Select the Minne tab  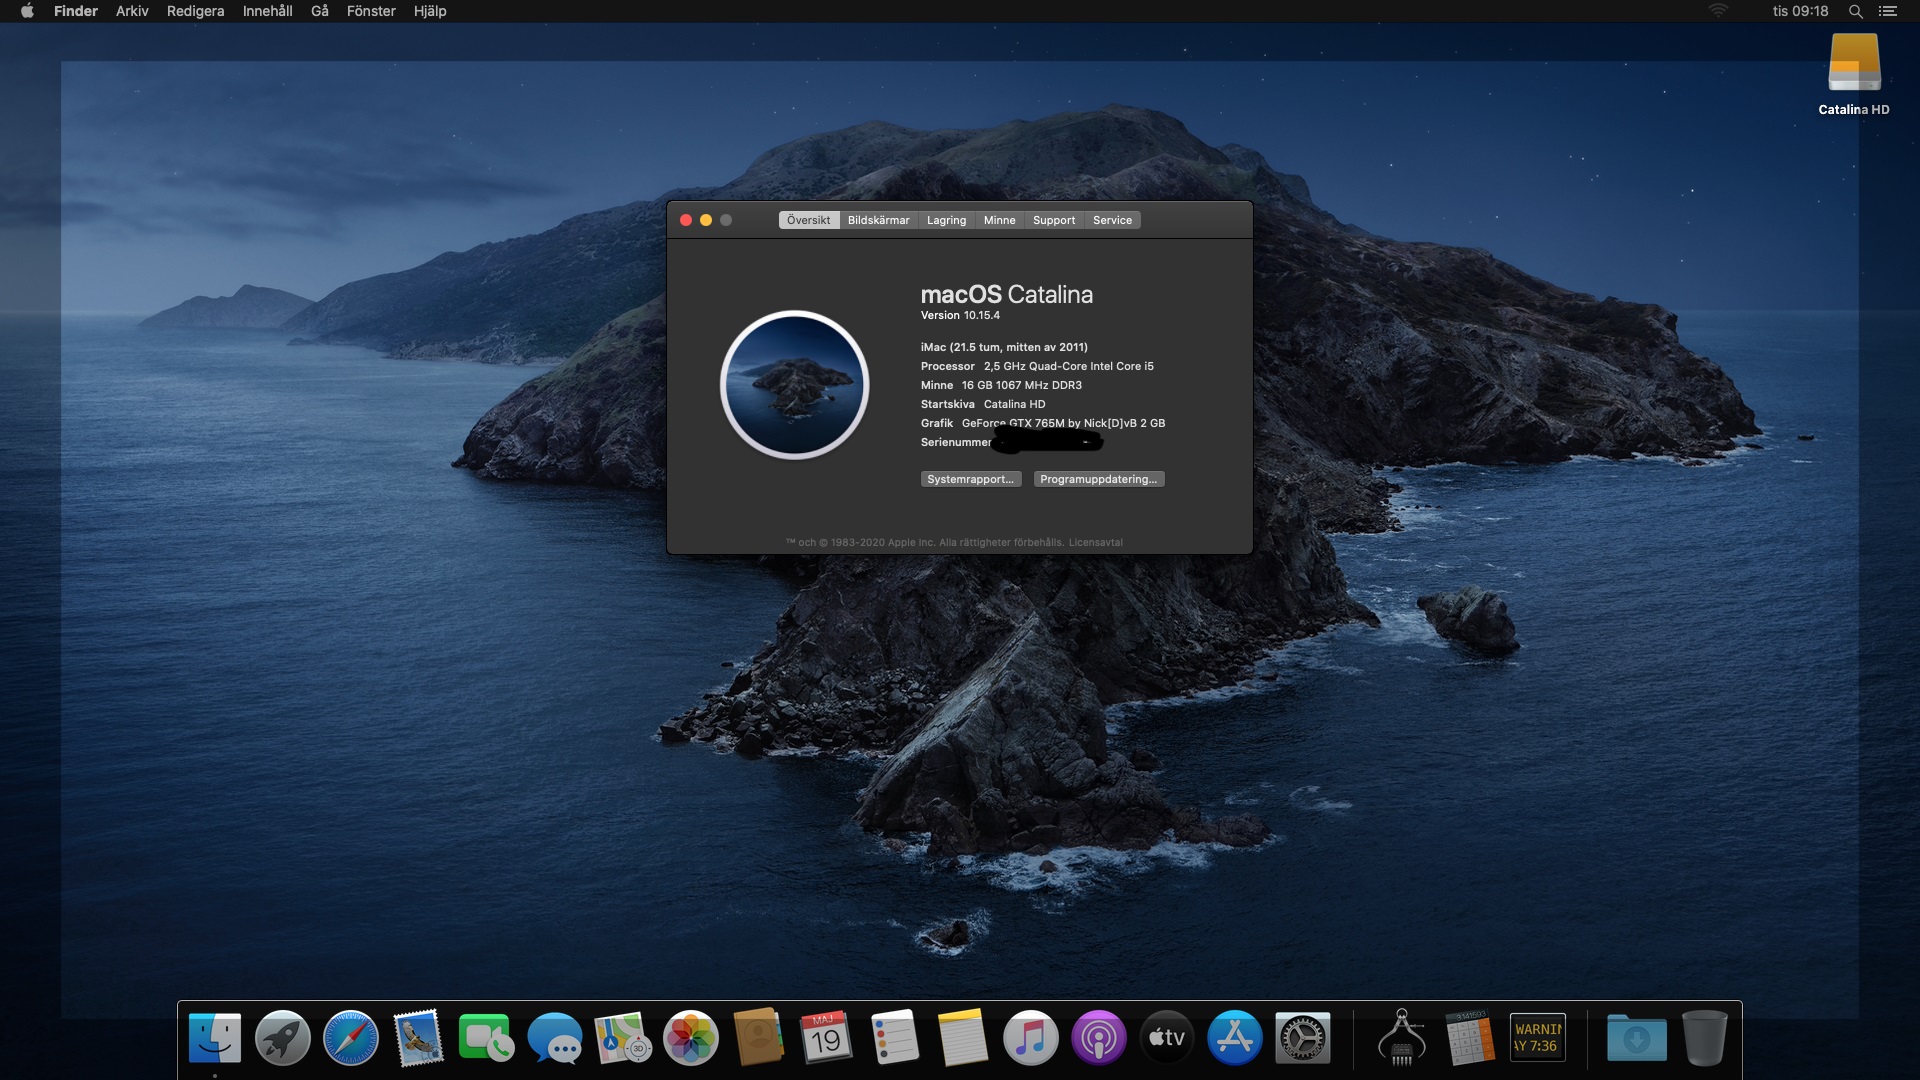click(x=999, y=220)
